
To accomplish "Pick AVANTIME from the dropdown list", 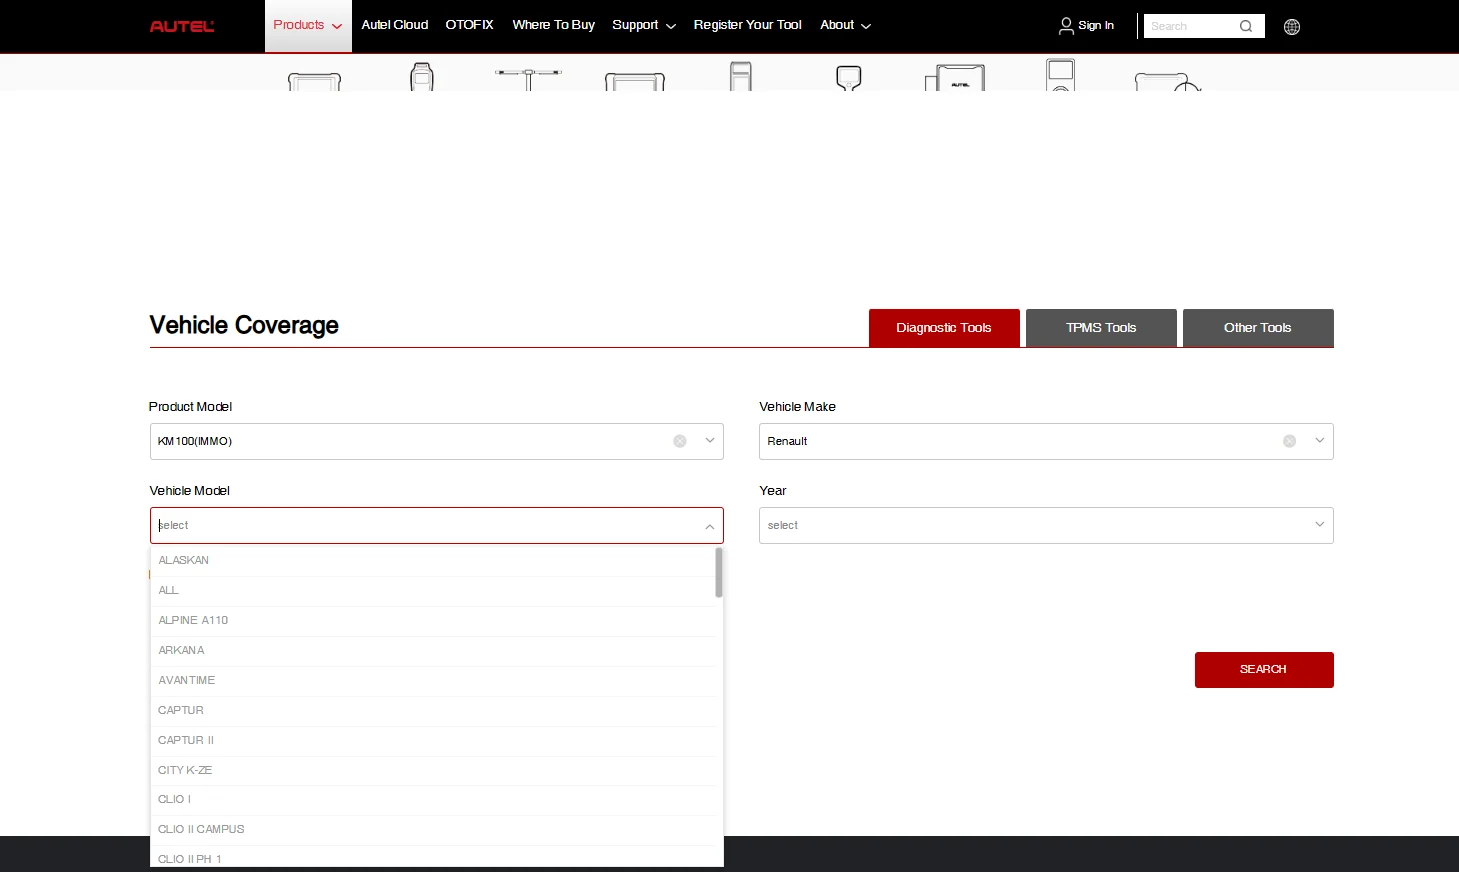I will point(434,681).
